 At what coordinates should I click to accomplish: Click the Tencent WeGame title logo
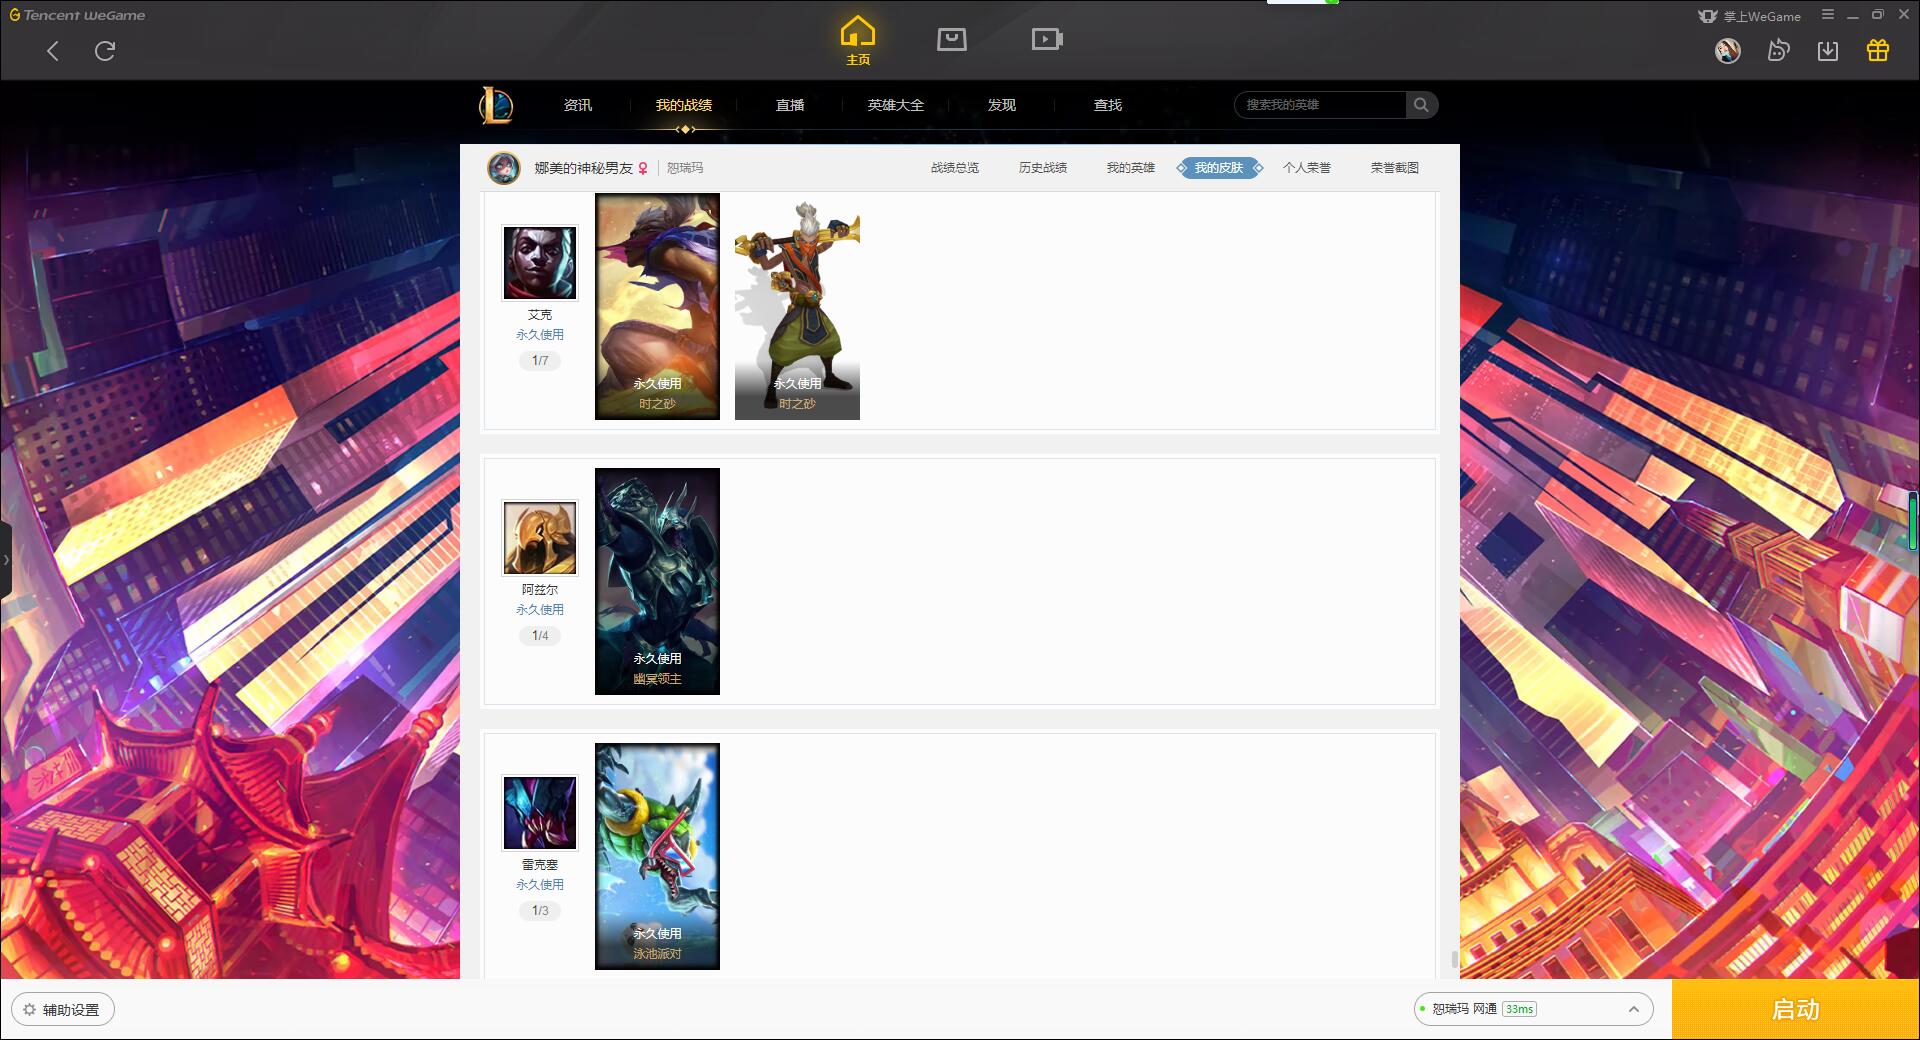click(77, 15)
